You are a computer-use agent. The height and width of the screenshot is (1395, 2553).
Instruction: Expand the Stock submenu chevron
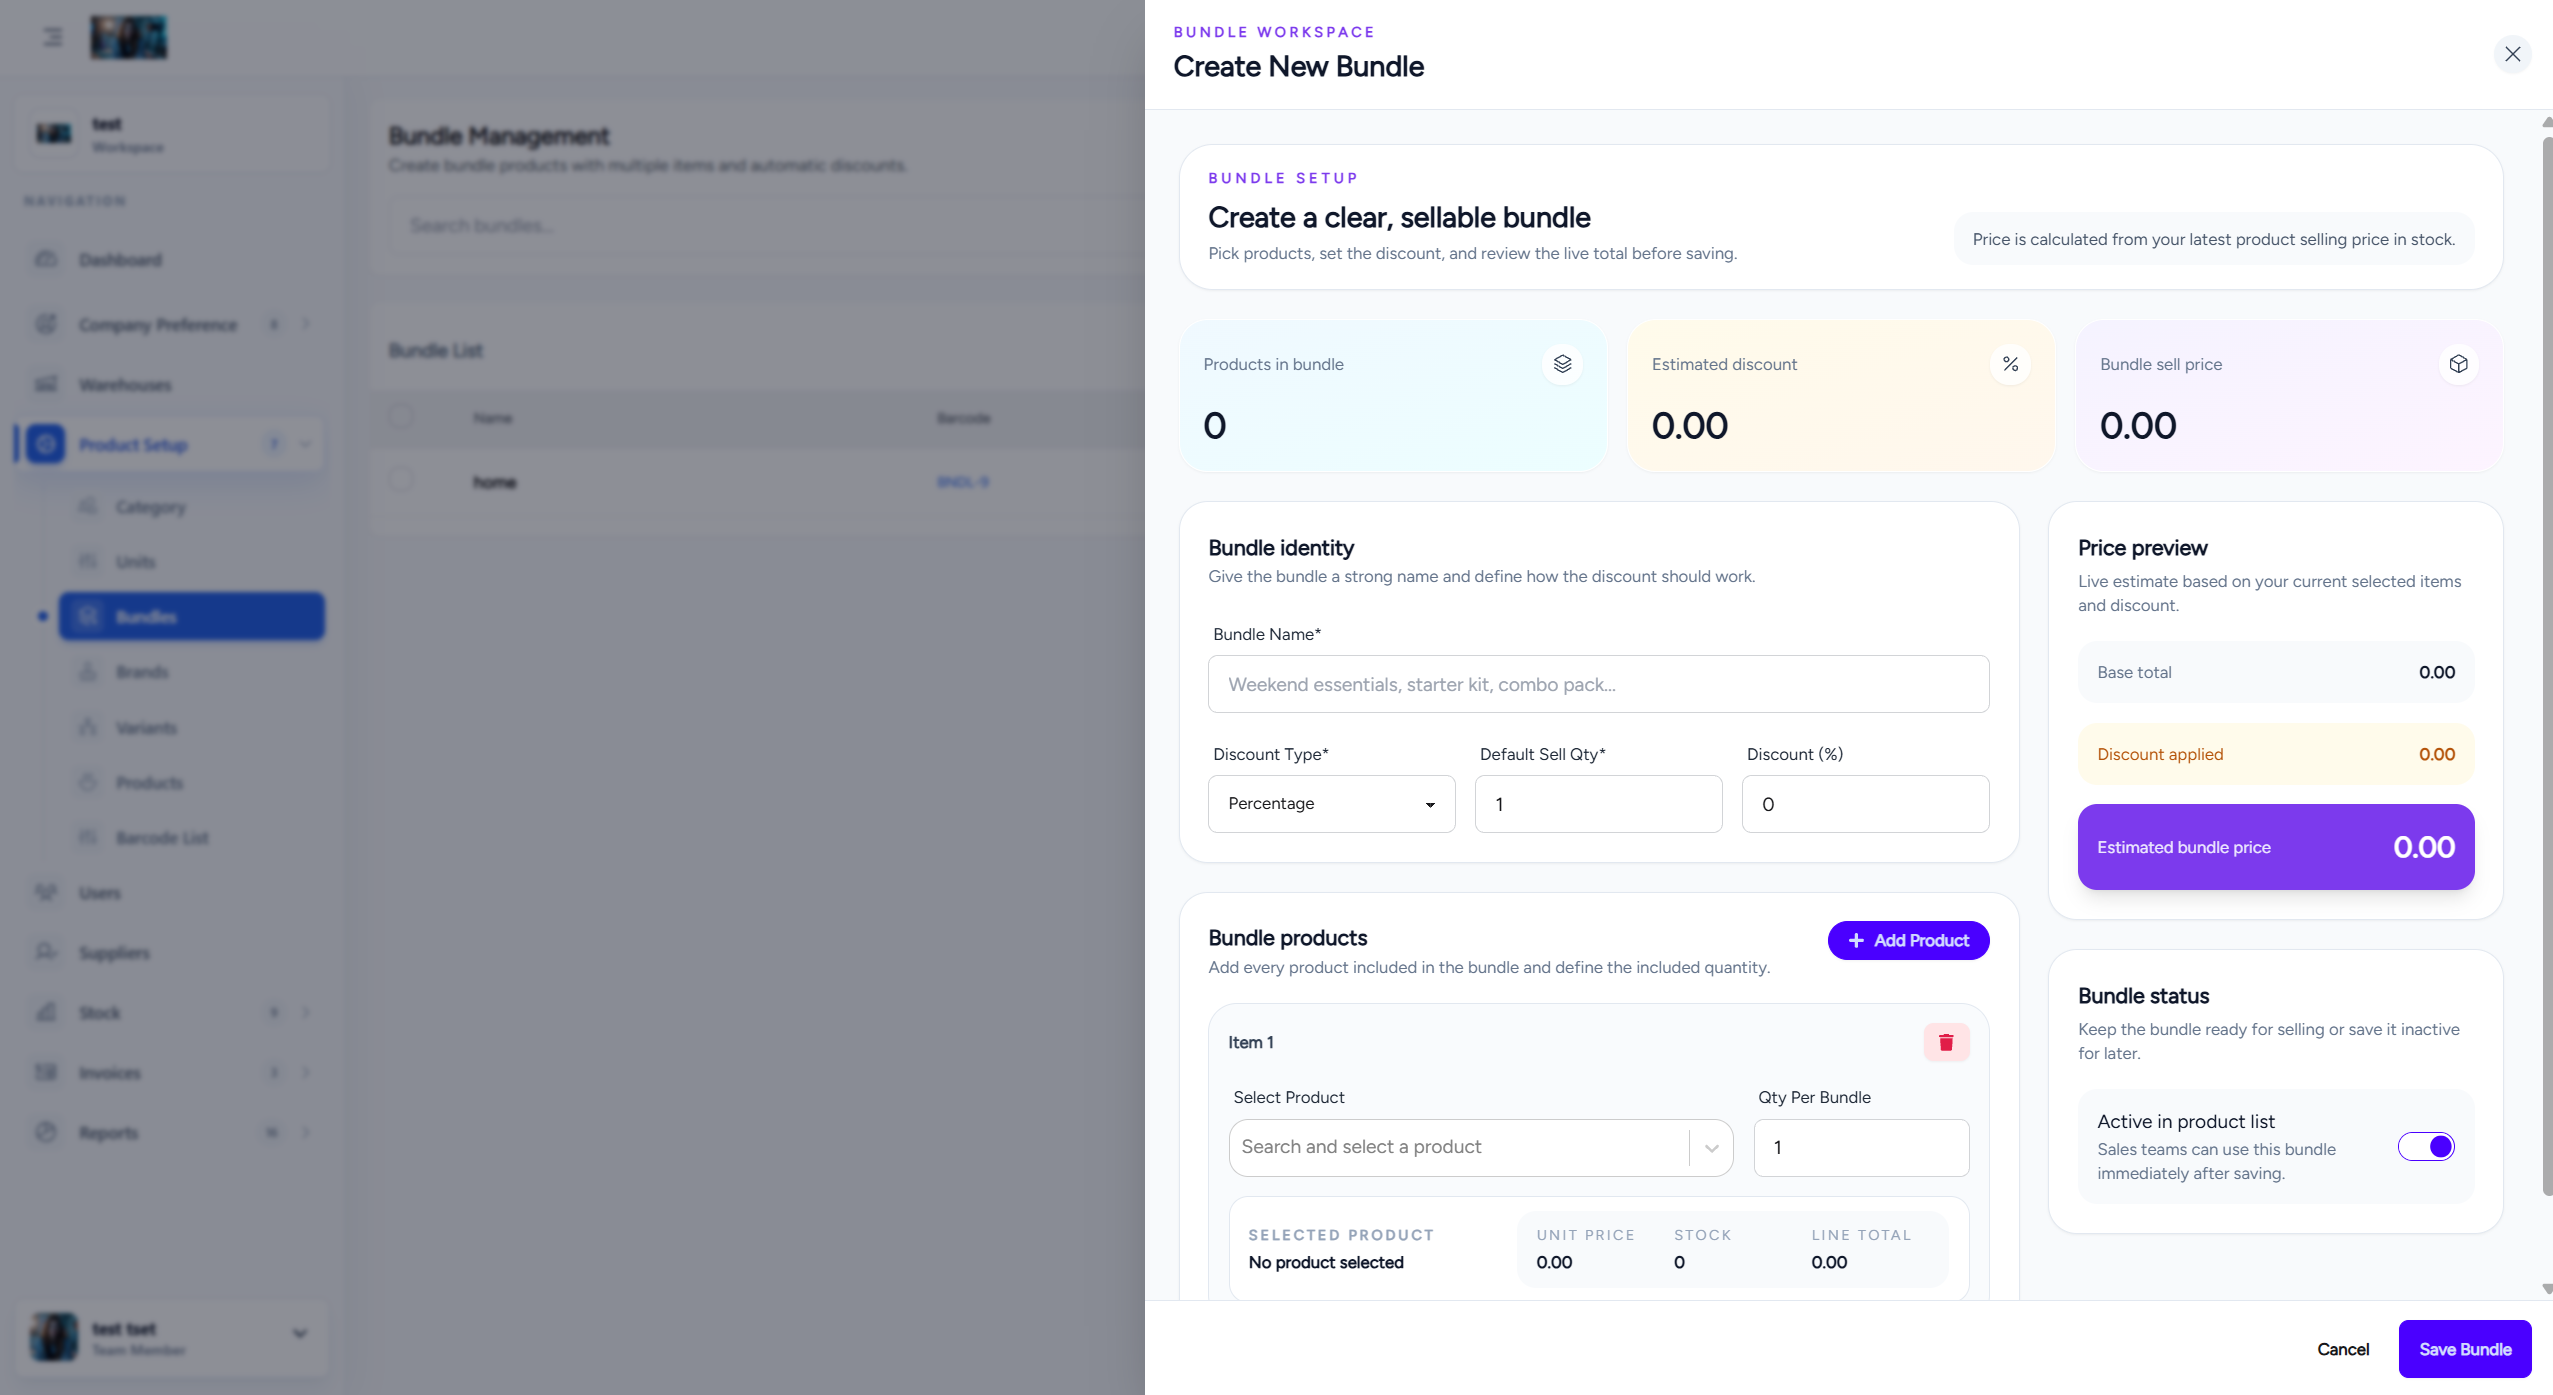306,1012
